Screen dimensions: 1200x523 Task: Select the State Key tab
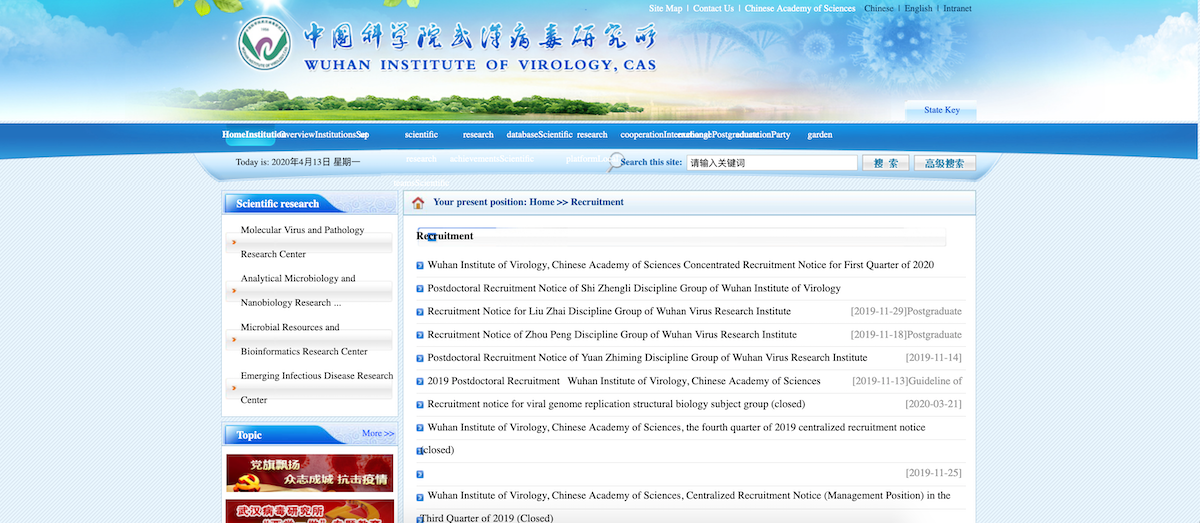click(x=941, y=110)
